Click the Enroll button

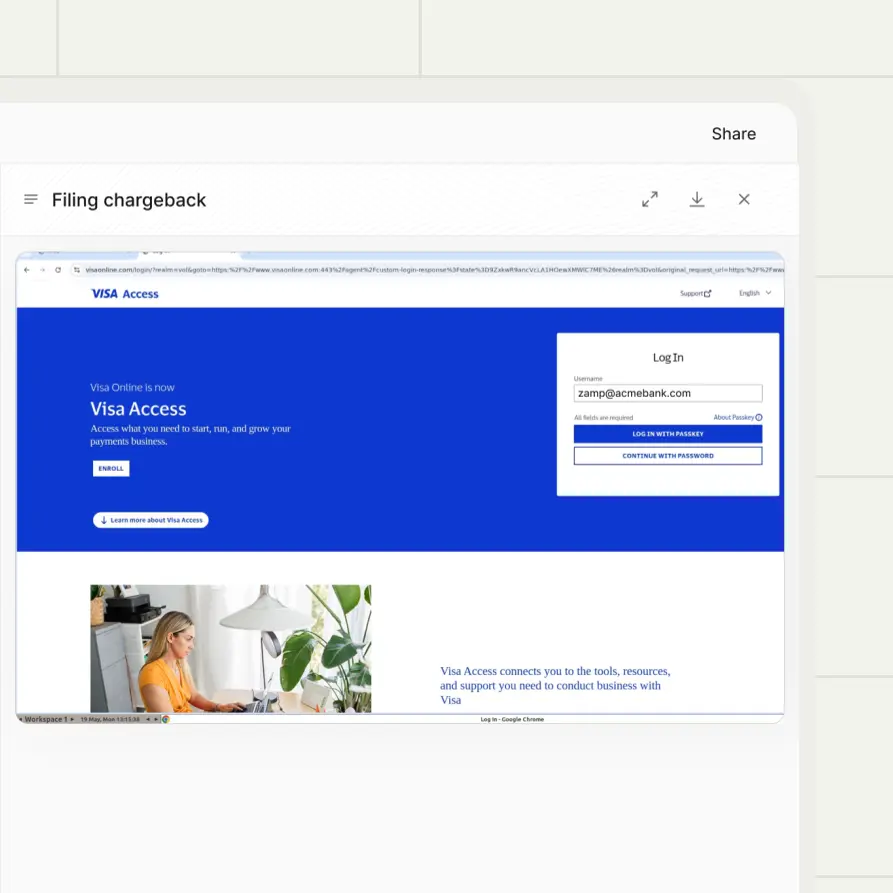(111, 468)
